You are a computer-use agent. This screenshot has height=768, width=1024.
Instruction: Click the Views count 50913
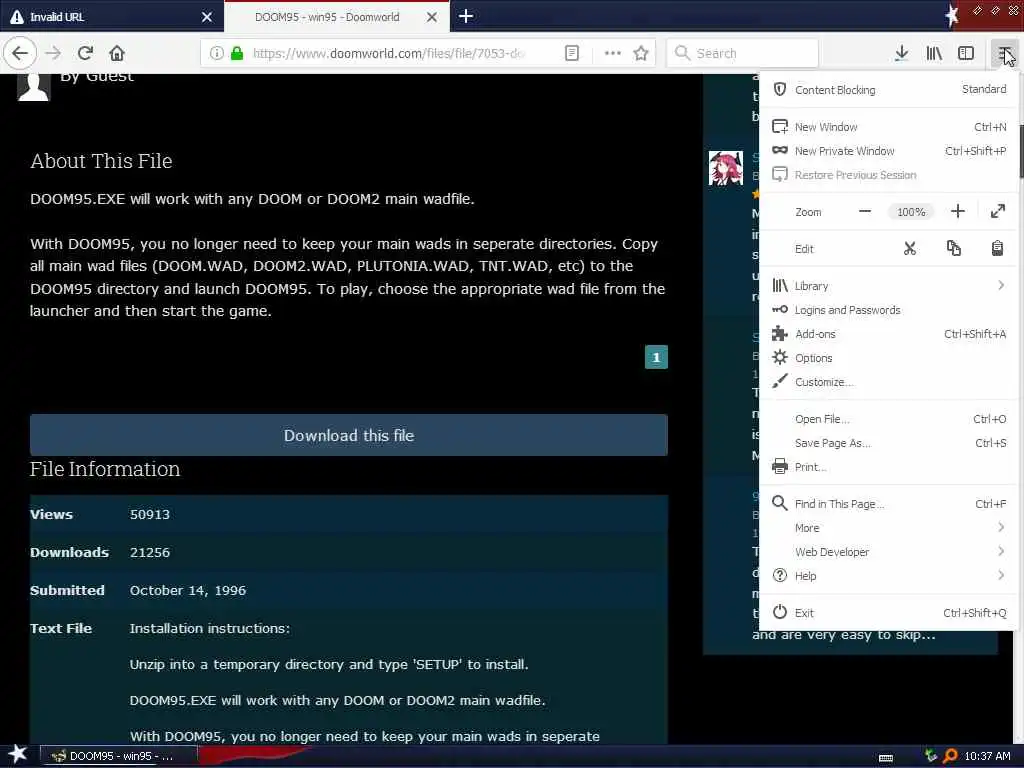coord(150,514)
